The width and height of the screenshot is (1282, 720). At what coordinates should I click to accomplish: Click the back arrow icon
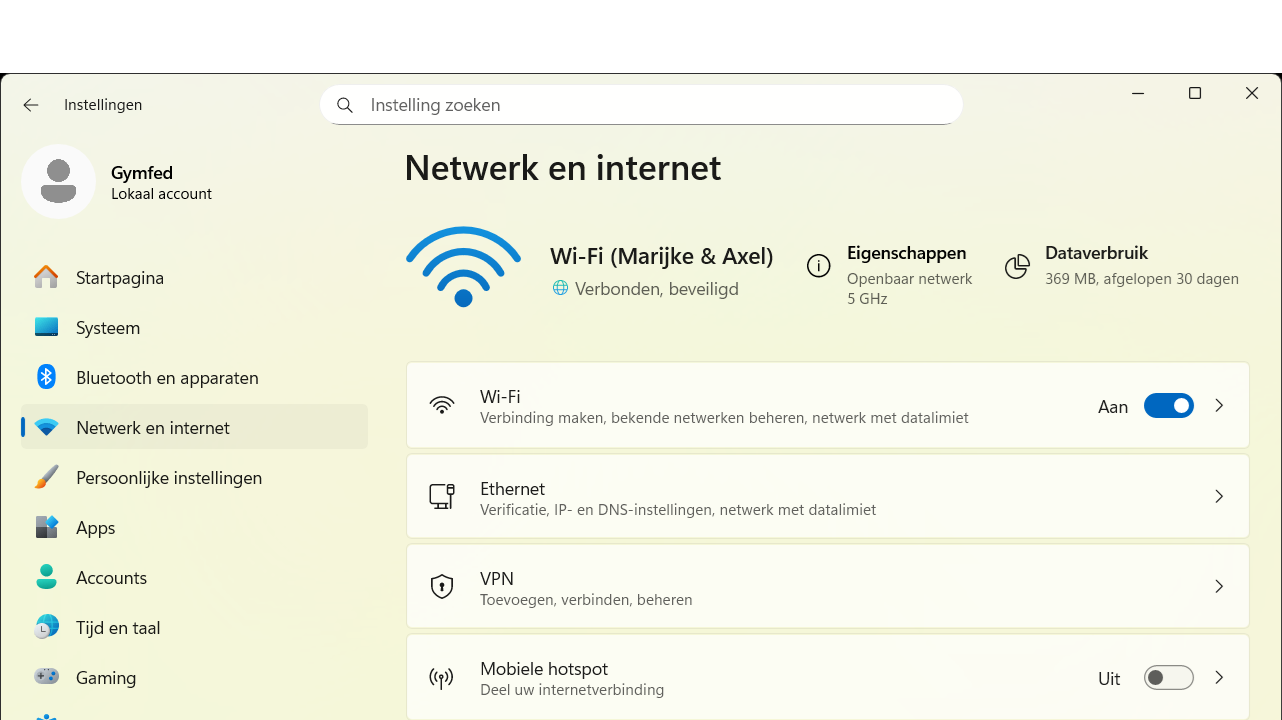(31, 105)
